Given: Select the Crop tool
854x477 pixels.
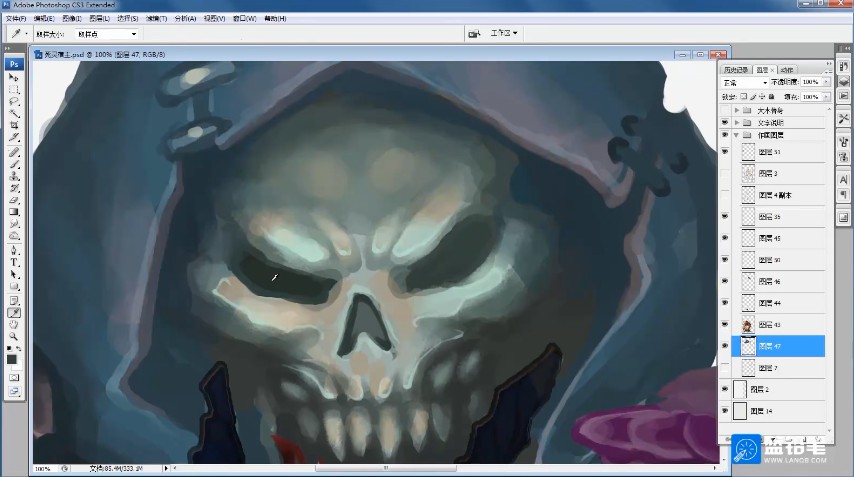Looking at the screenshot, I should click(14, 125).
